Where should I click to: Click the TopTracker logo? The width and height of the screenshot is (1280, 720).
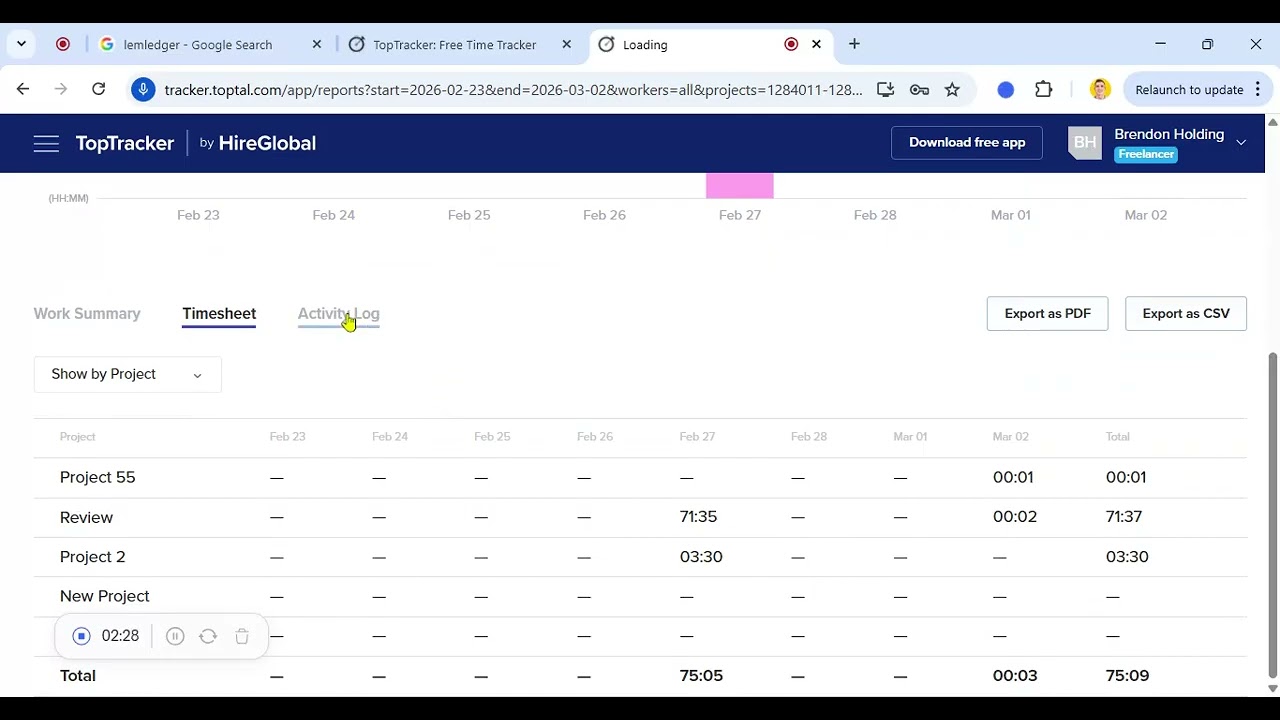coord(125,143)
